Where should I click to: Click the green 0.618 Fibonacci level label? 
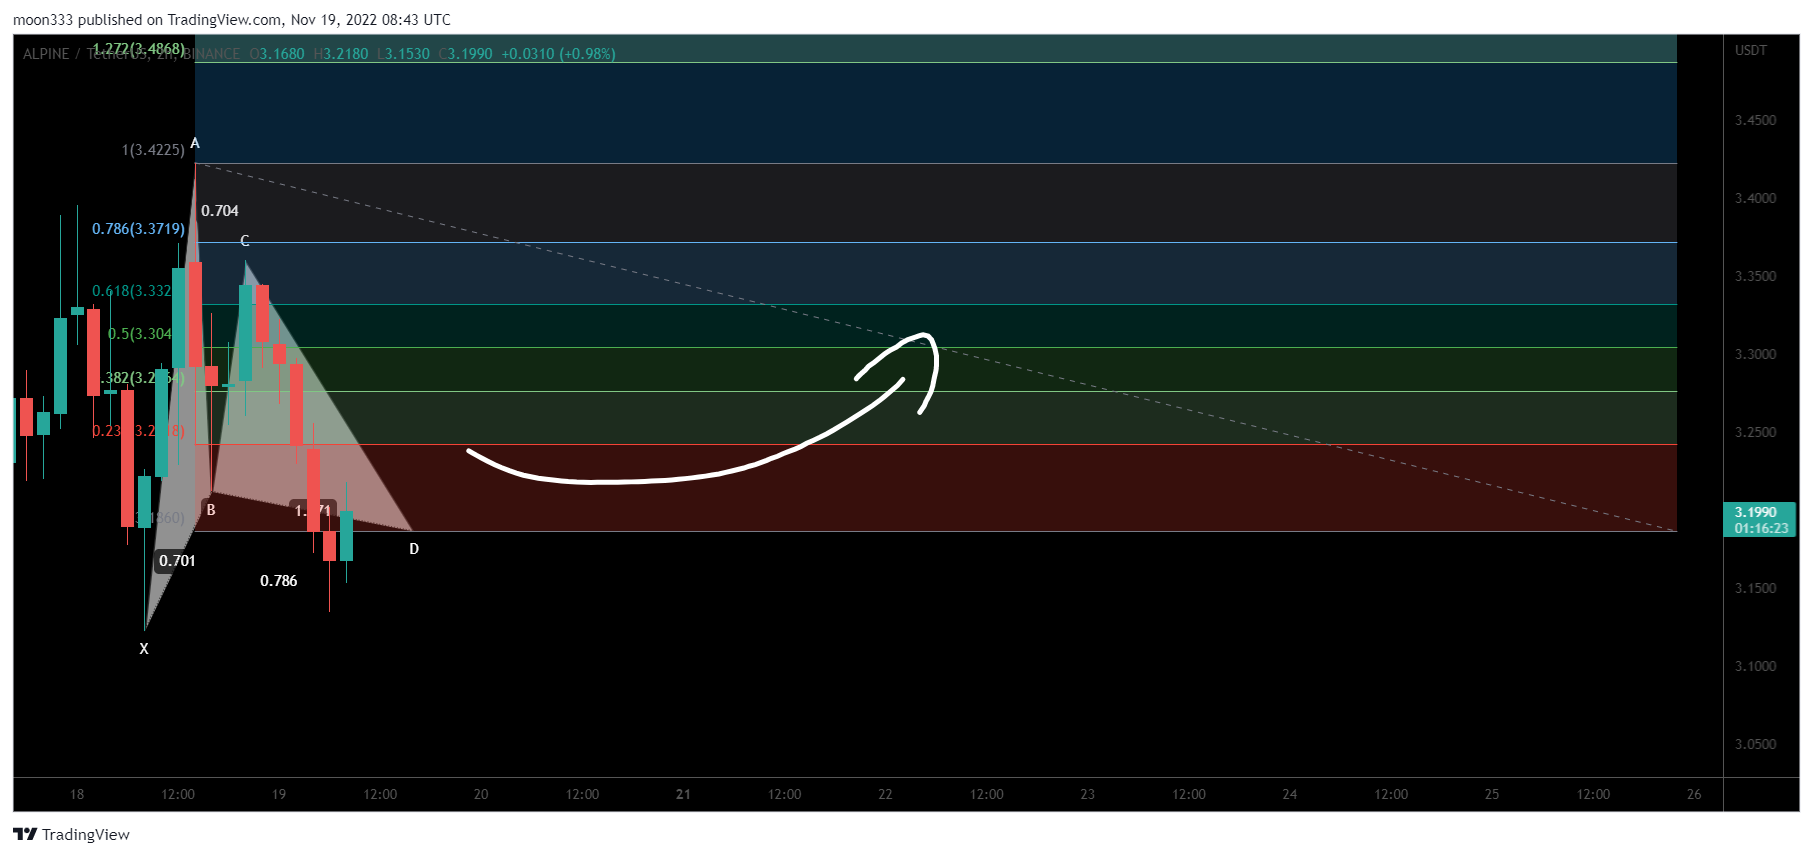pos(132,291)
